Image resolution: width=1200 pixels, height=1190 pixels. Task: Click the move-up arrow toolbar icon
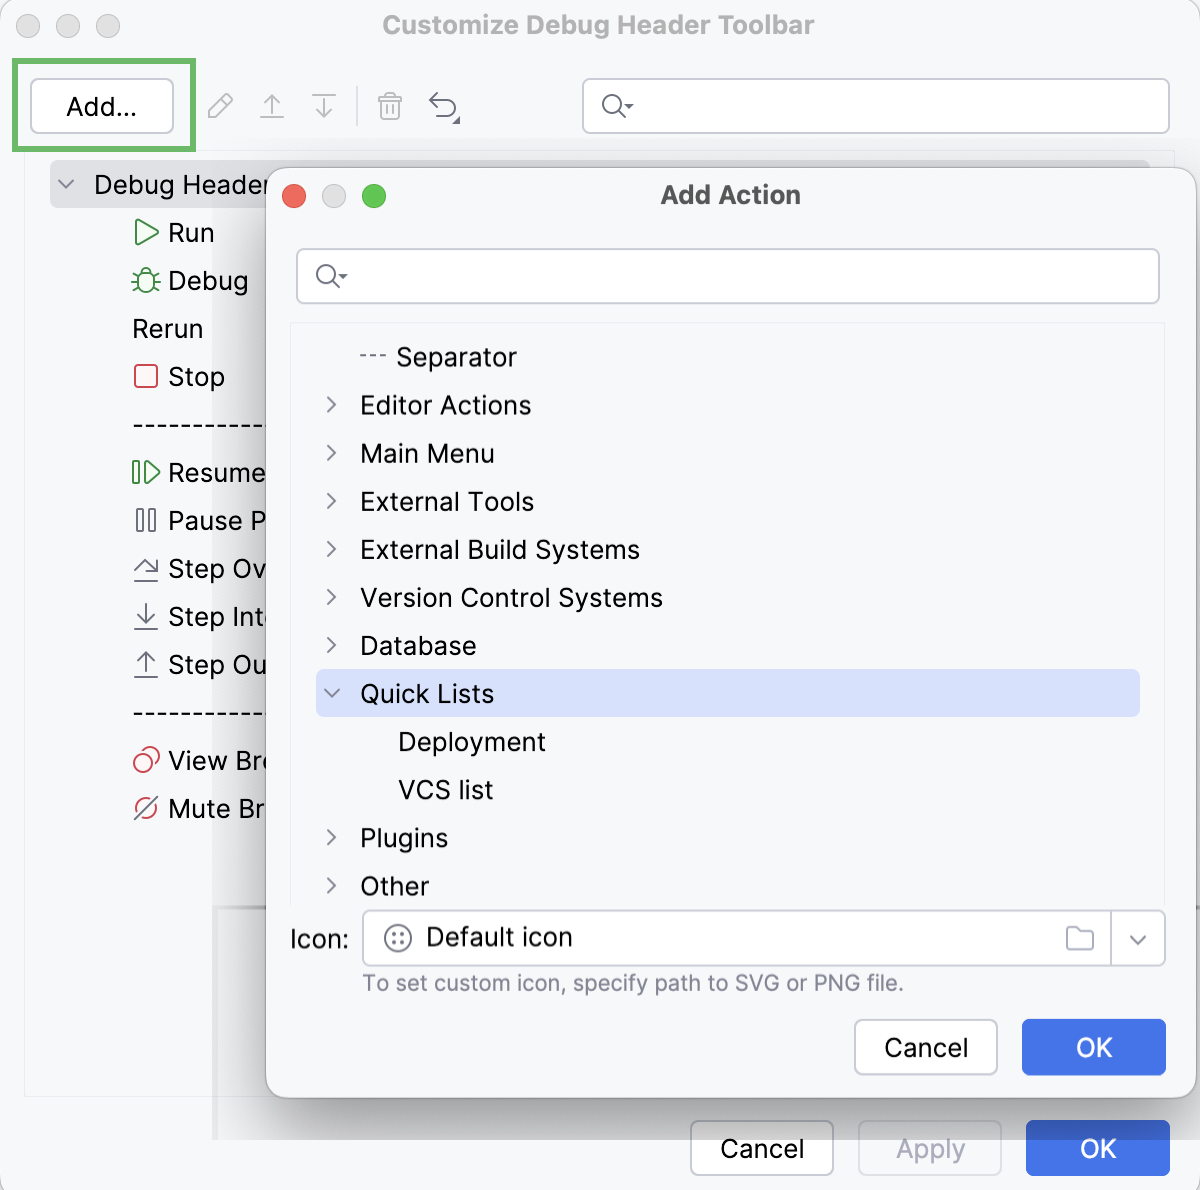coord(272,106)
